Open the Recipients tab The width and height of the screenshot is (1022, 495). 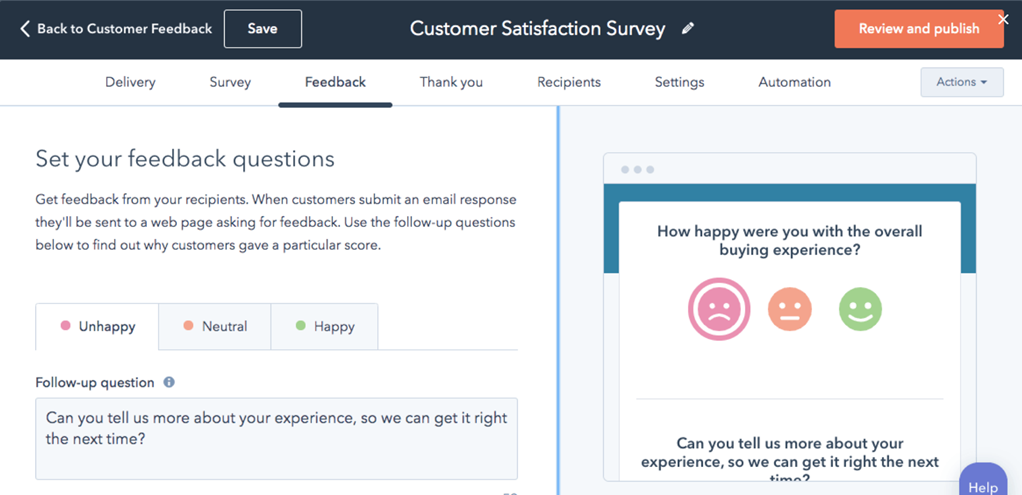coord(569,82)
